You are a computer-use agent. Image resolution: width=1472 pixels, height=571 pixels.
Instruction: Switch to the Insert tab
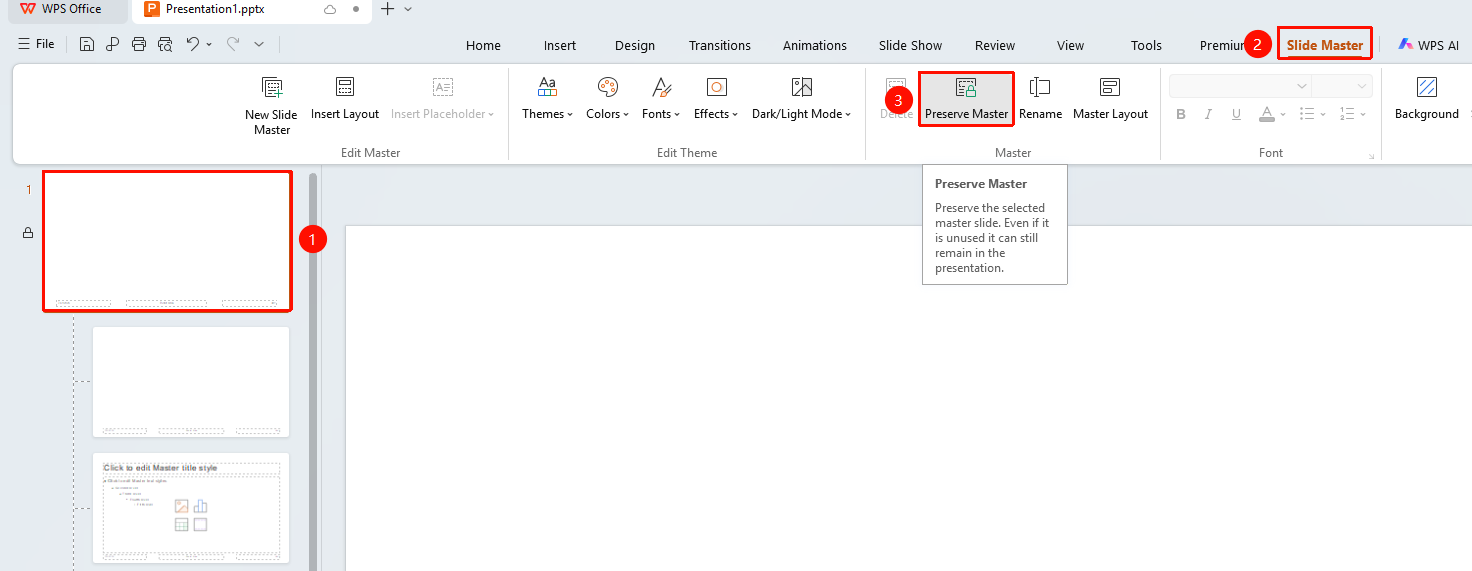[560, 45]
